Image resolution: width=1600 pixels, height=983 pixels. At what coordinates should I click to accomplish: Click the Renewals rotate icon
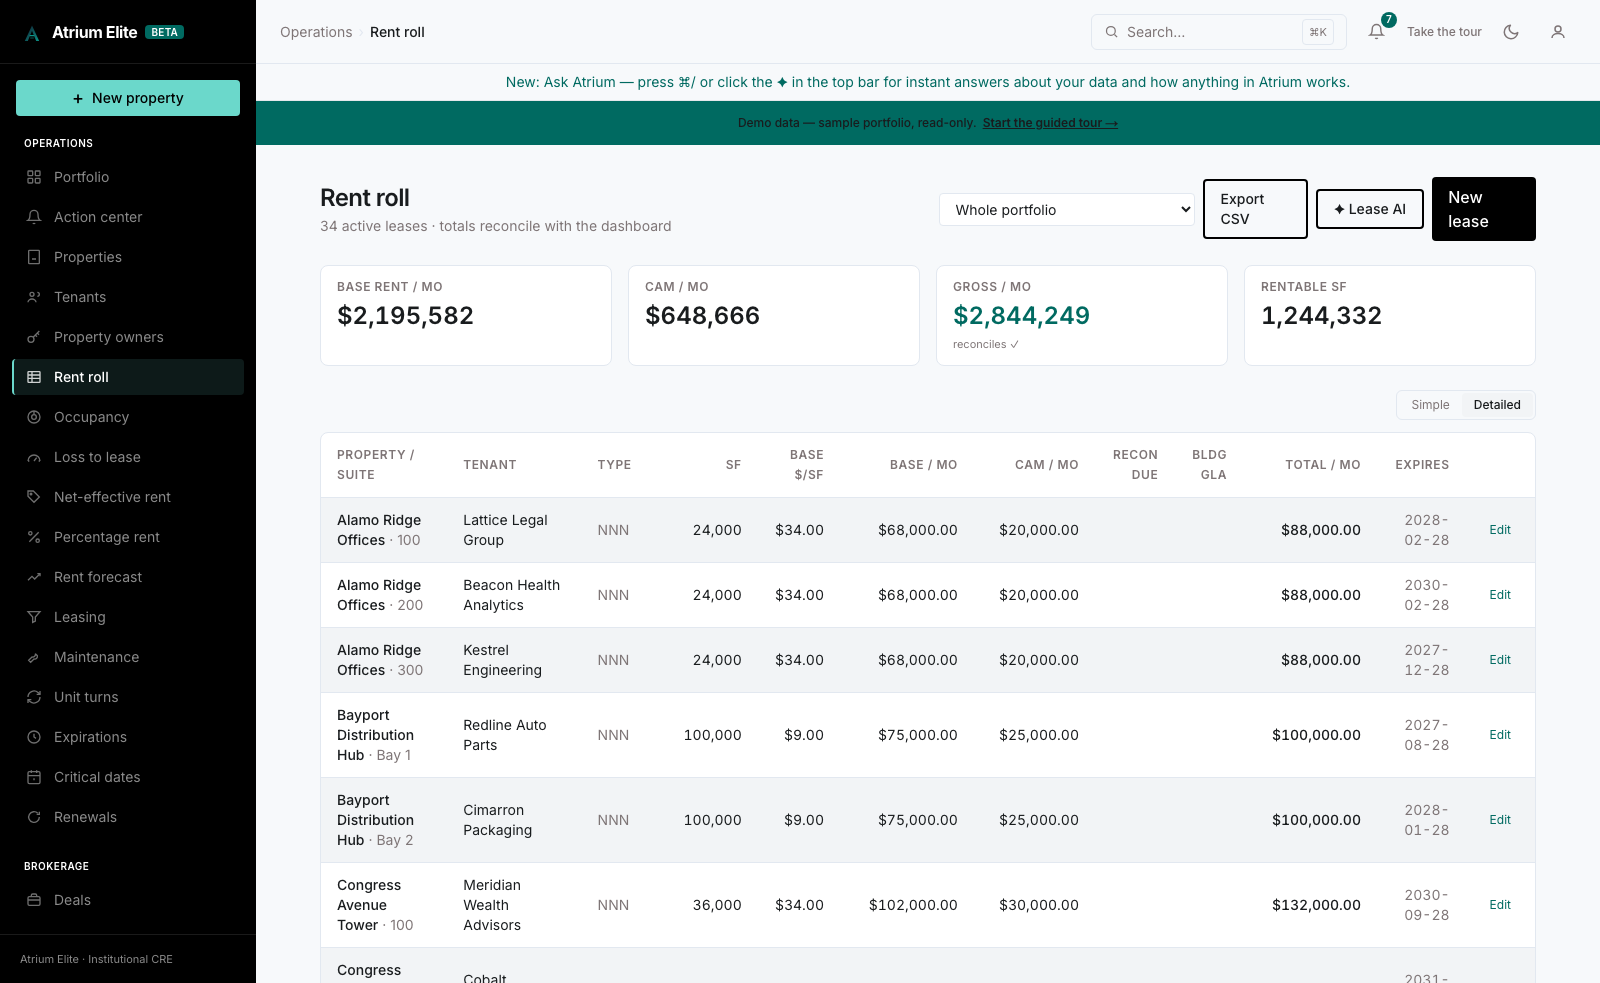click(34, 817)
